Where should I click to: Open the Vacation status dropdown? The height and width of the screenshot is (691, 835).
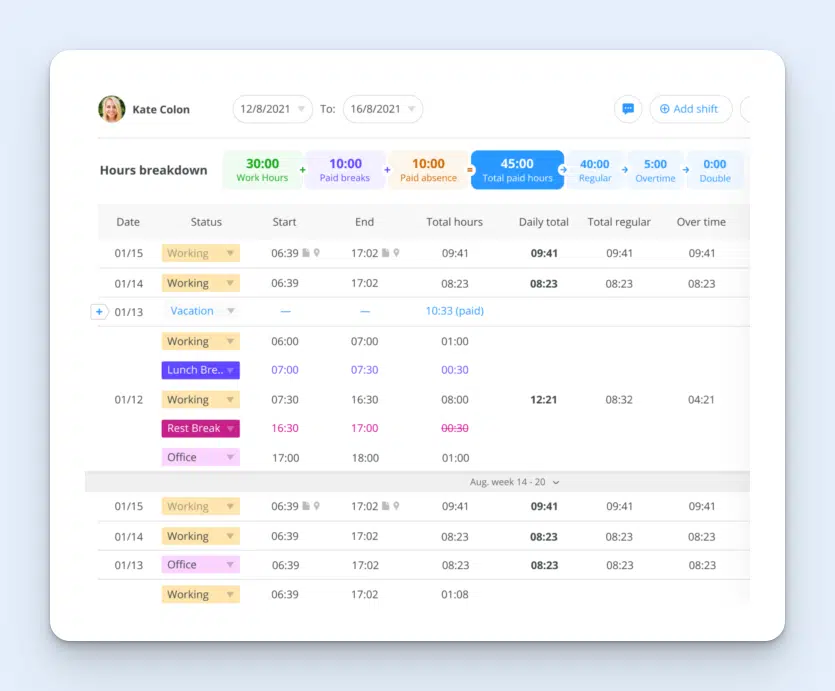point(200,311)
